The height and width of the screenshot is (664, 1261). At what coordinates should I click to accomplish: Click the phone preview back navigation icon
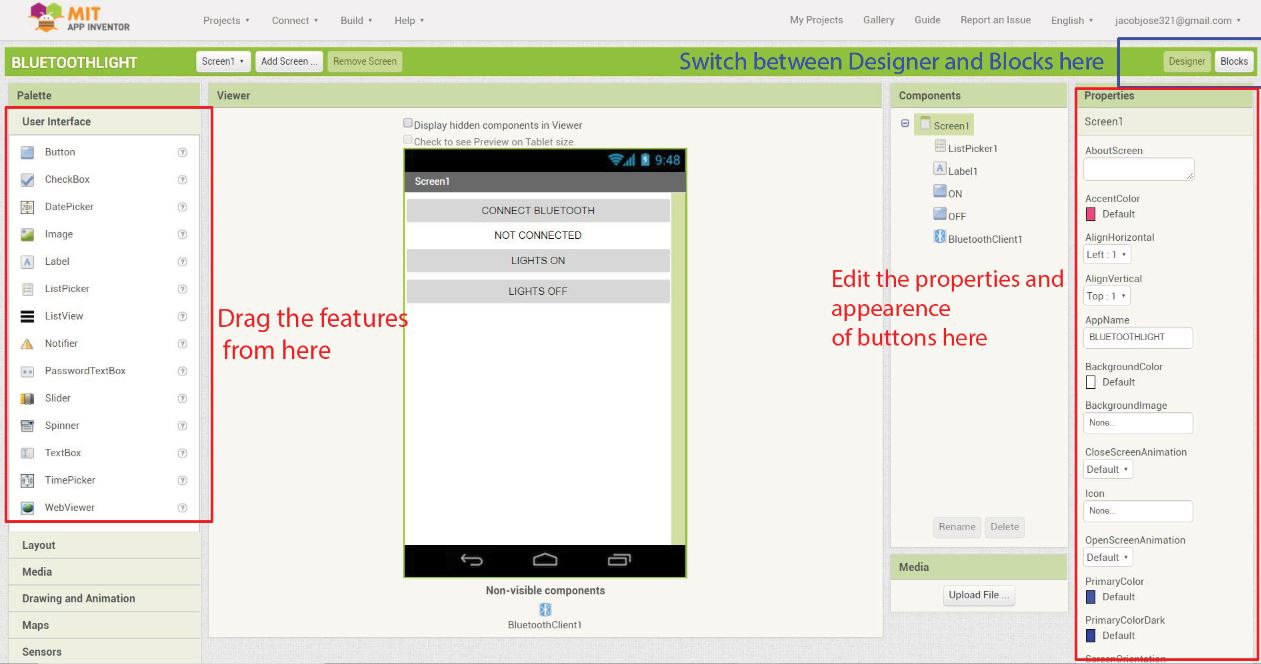point(472,560)
